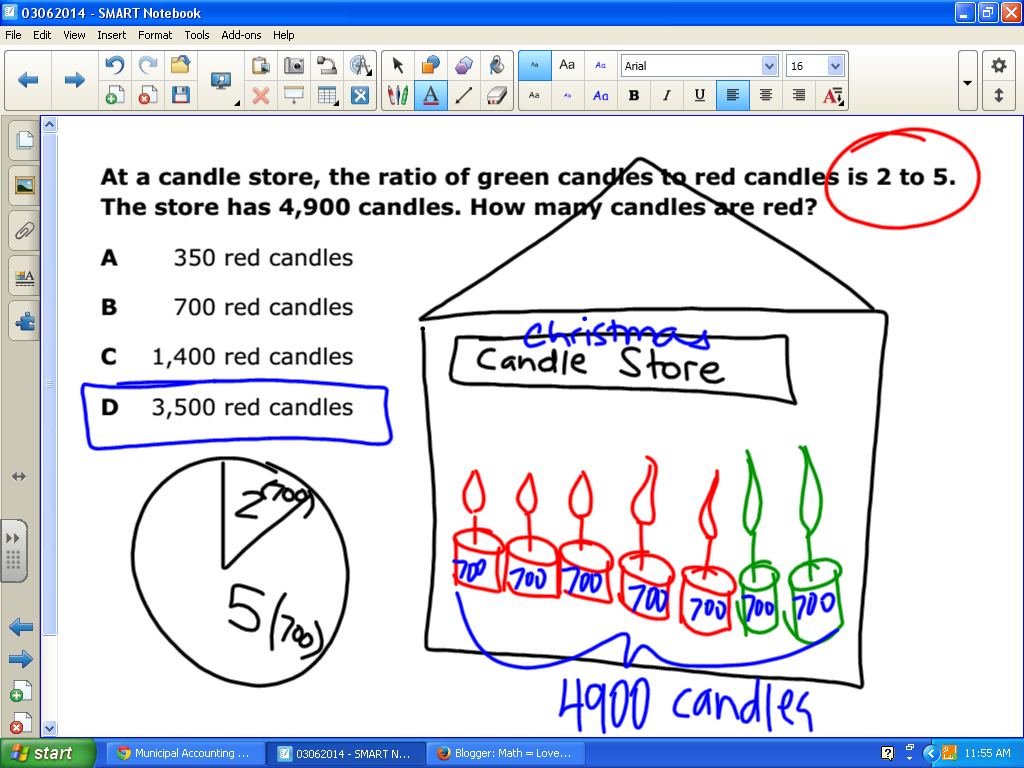Pick the Creative Pens tool

coord(397,95)
